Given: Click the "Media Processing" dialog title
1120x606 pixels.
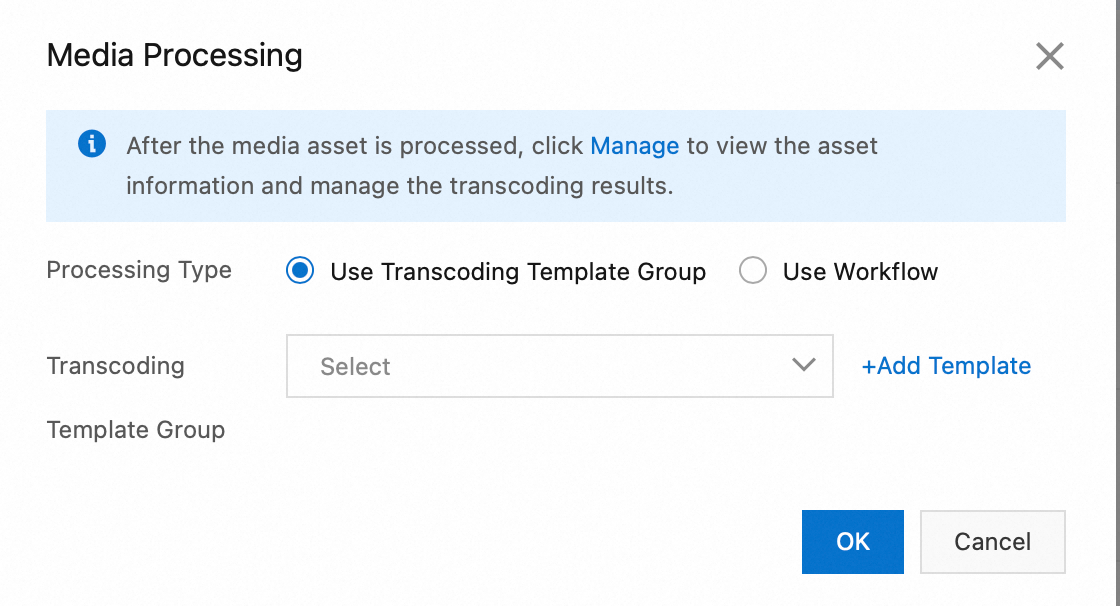Looking at the screenshot, I should click(x=174, y=55).
